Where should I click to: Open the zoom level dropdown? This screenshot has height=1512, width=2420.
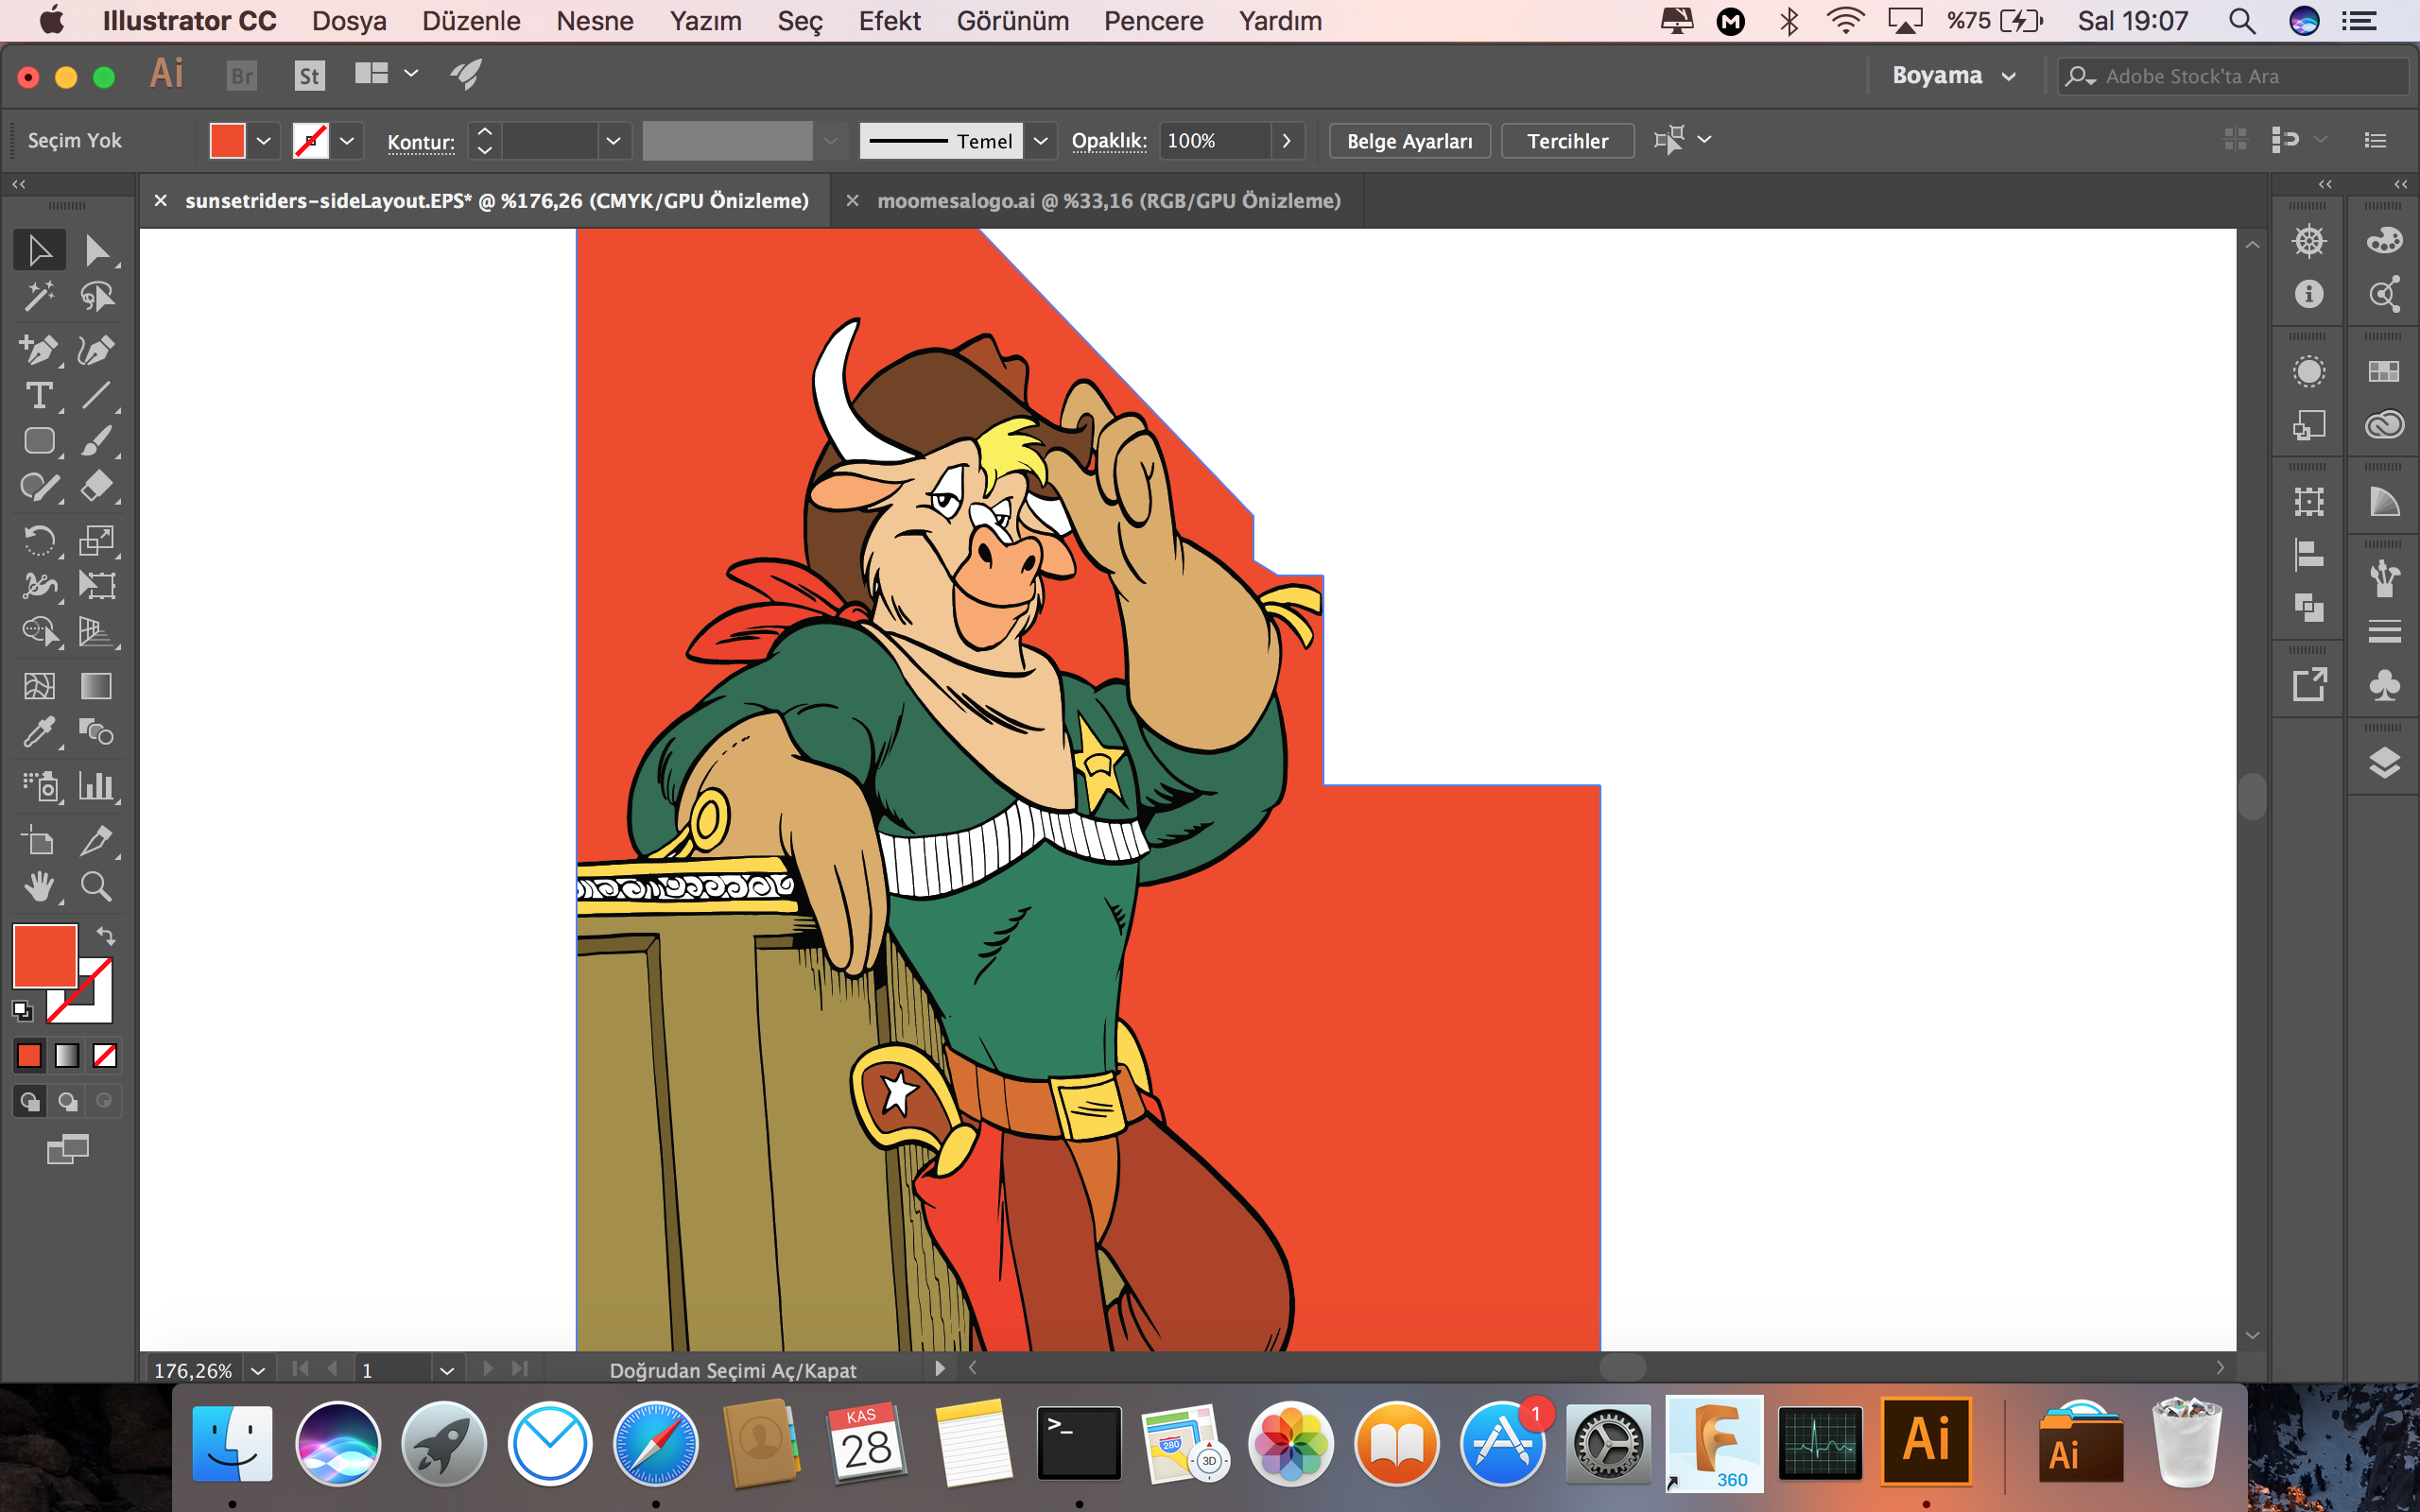(x=258, y=1370)
